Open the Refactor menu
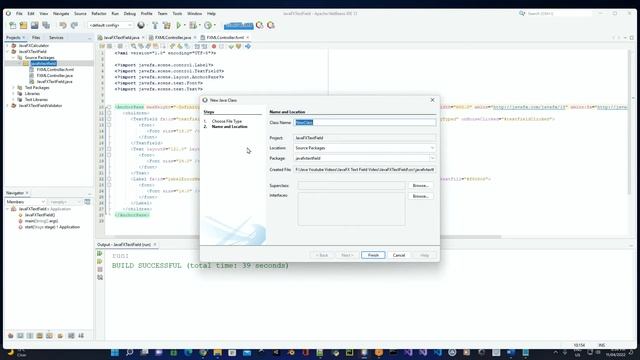Screen dimensions: 640x360 tap(99, 13)
